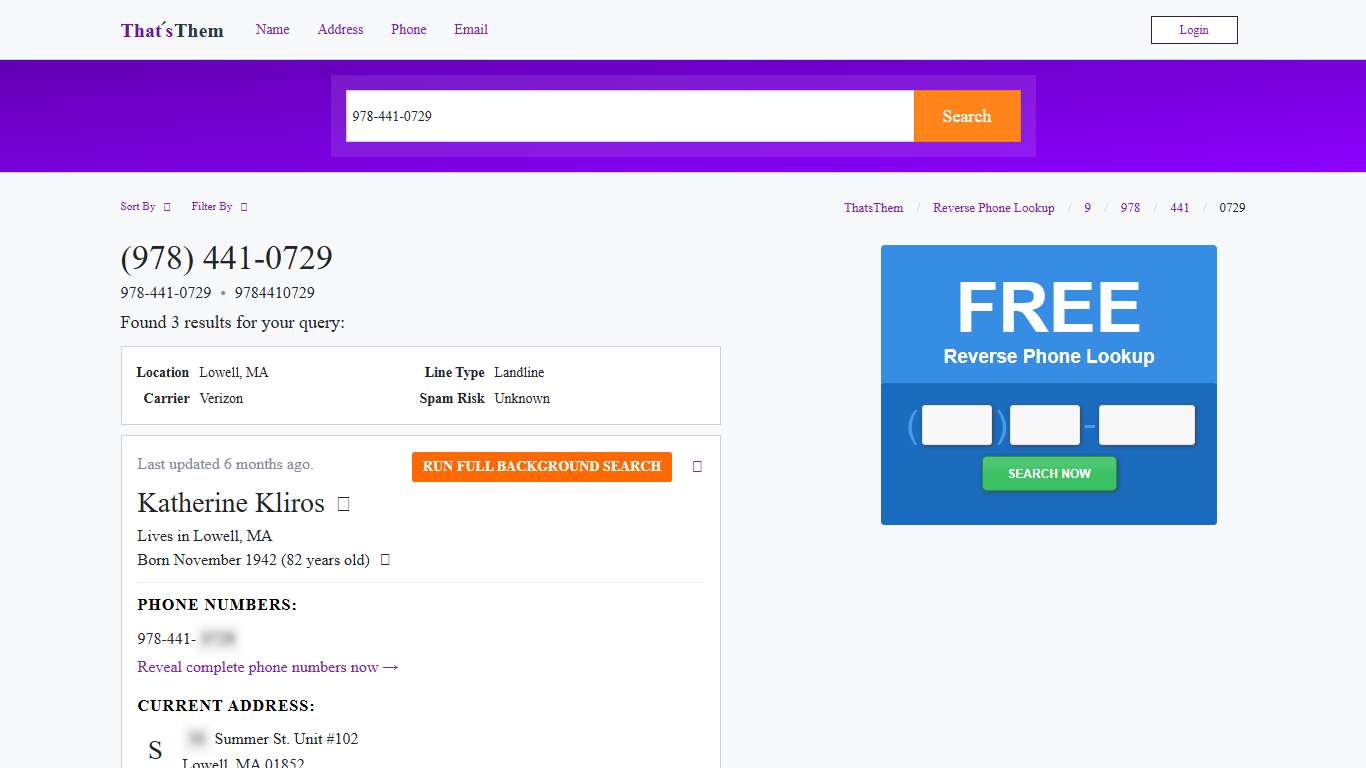This screenshot has width=1366, height=768.
Task: Open the Email lookup menu item
Action: coord(470,30)
